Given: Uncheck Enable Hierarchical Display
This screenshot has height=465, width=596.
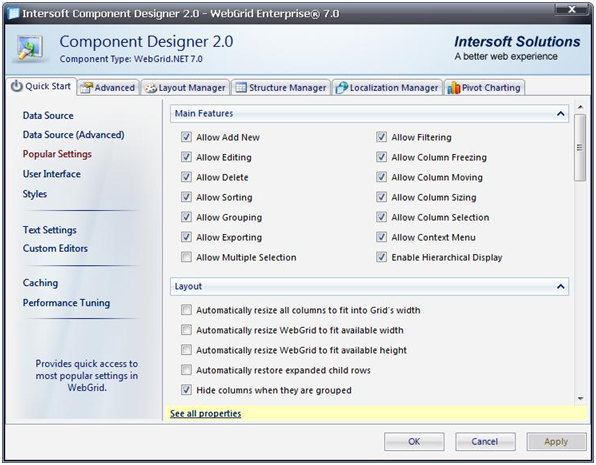Looking at the screenshot, I should pyautogui.click(x=381, y=257).
